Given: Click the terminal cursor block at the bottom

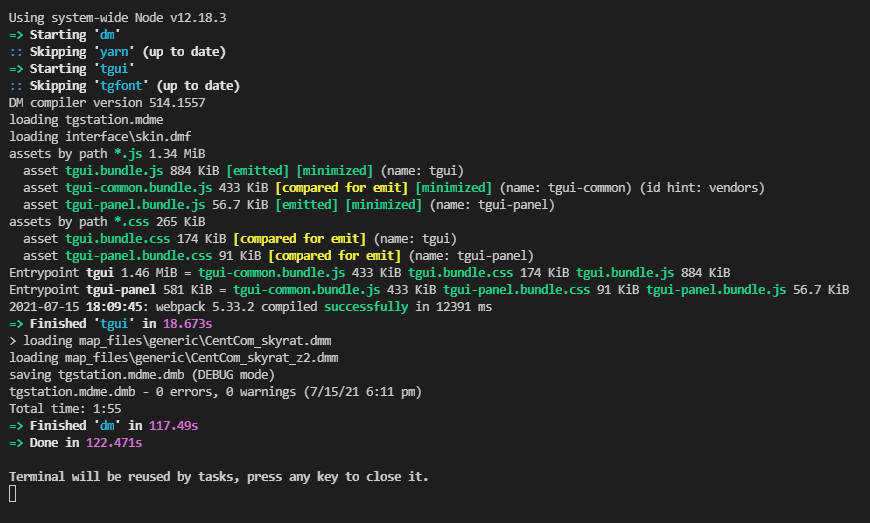Looking at the screenshot, I should coord(13,494).
